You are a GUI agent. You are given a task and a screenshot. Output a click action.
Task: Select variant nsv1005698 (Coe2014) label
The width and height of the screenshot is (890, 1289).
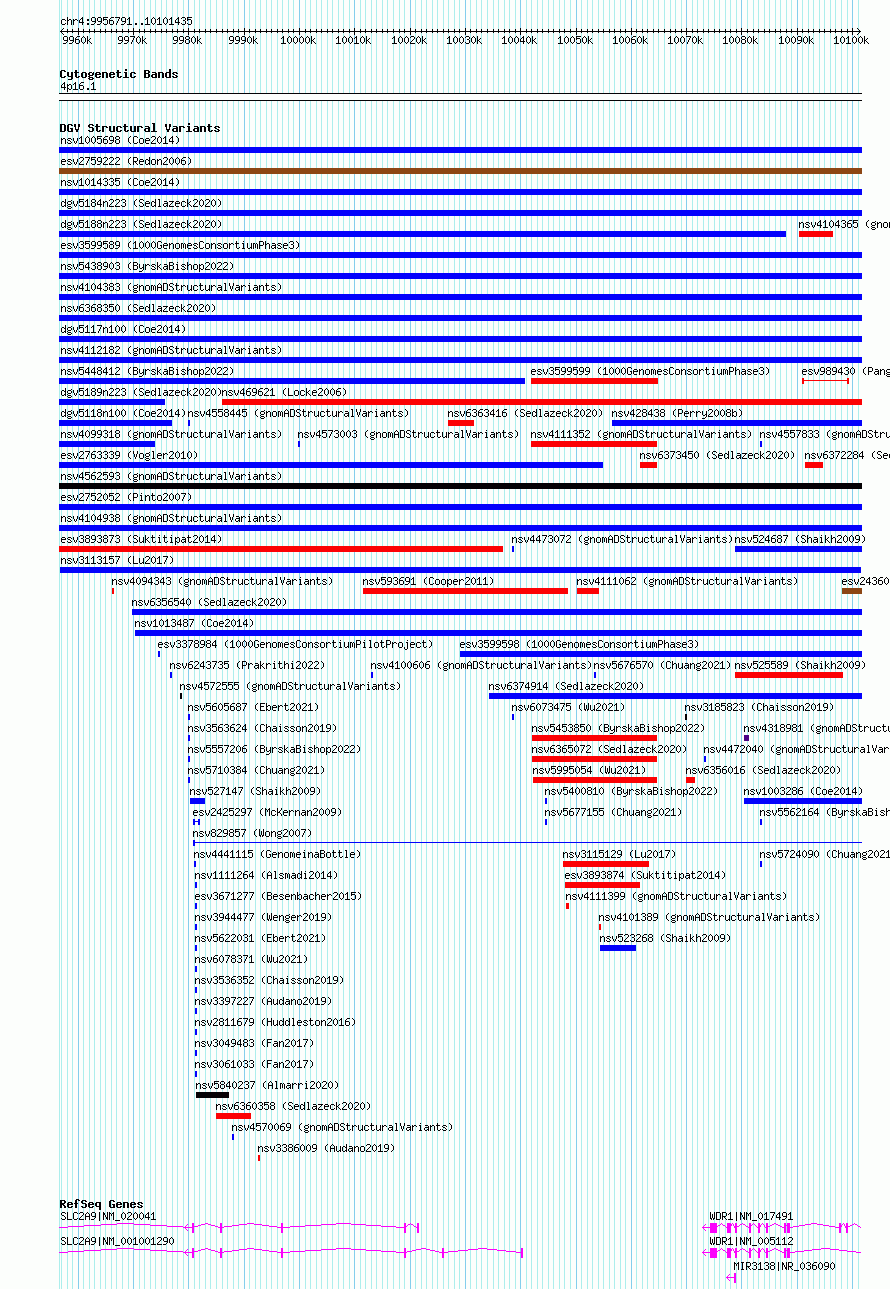pyautogui.click(x=120, y=140)
